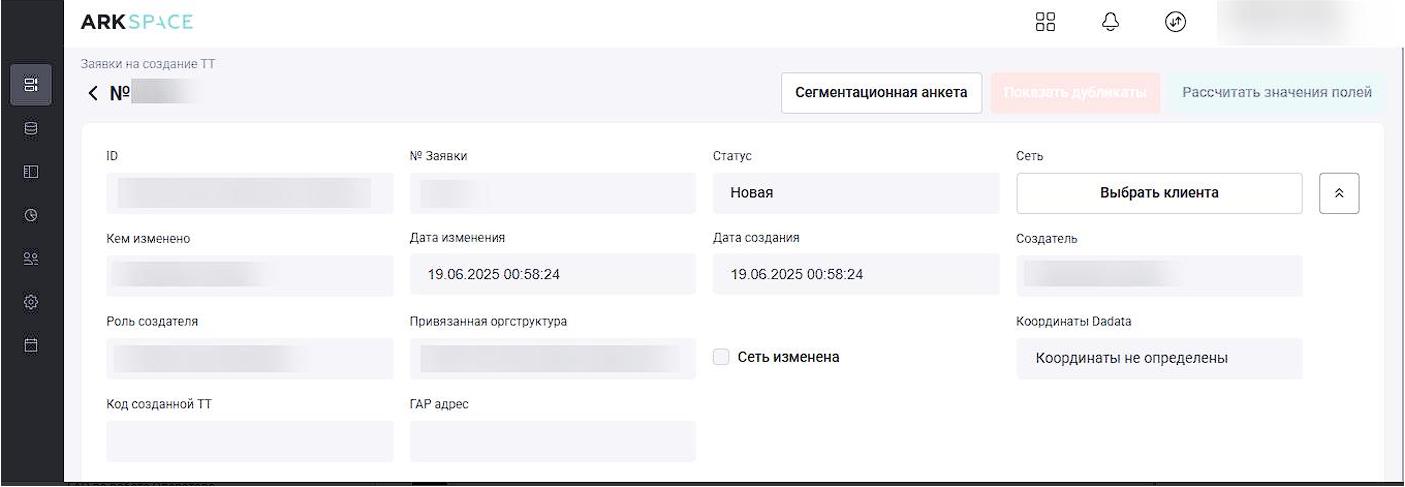Open the database icon in sidebar
Image resolution: width=1405 pixels, height=487 pixels.
31,129
